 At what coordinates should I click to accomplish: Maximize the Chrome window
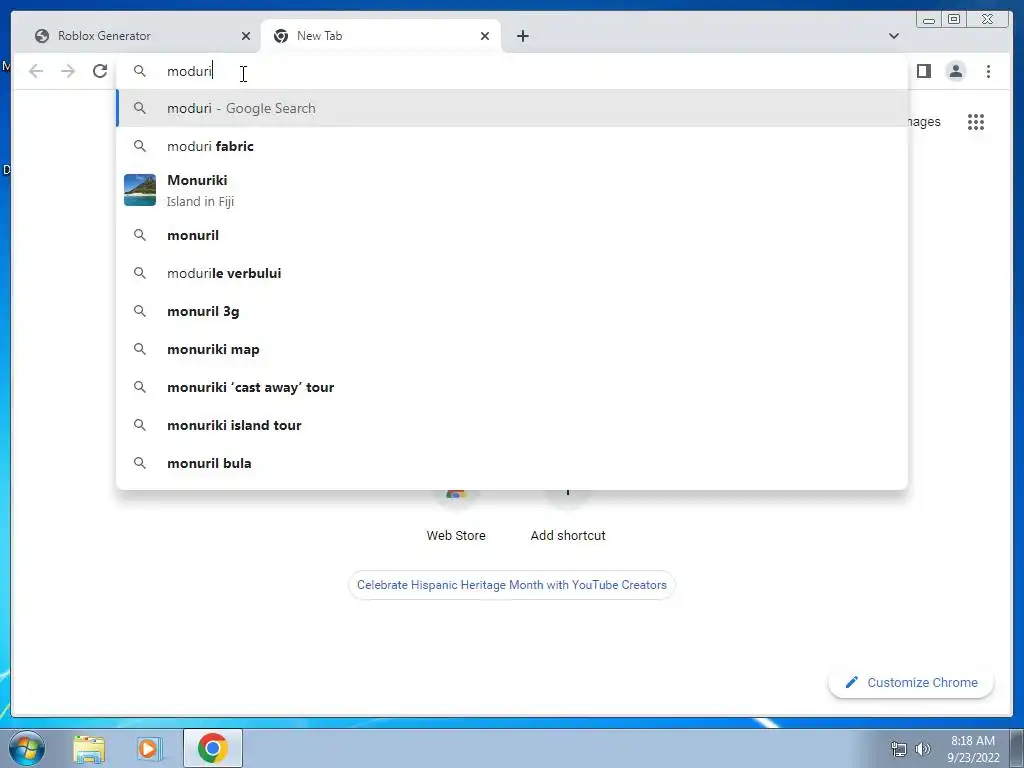(x=954, y=19)
